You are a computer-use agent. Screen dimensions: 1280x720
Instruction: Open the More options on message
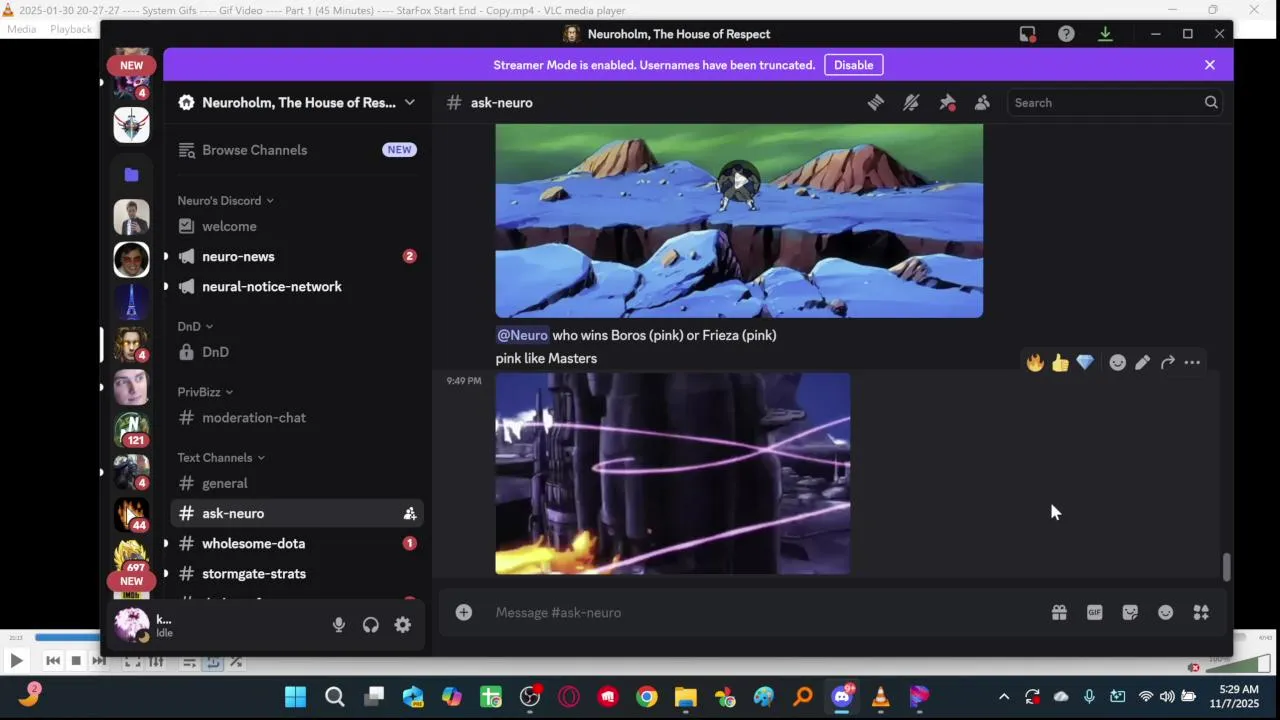tap(1192, 363)
